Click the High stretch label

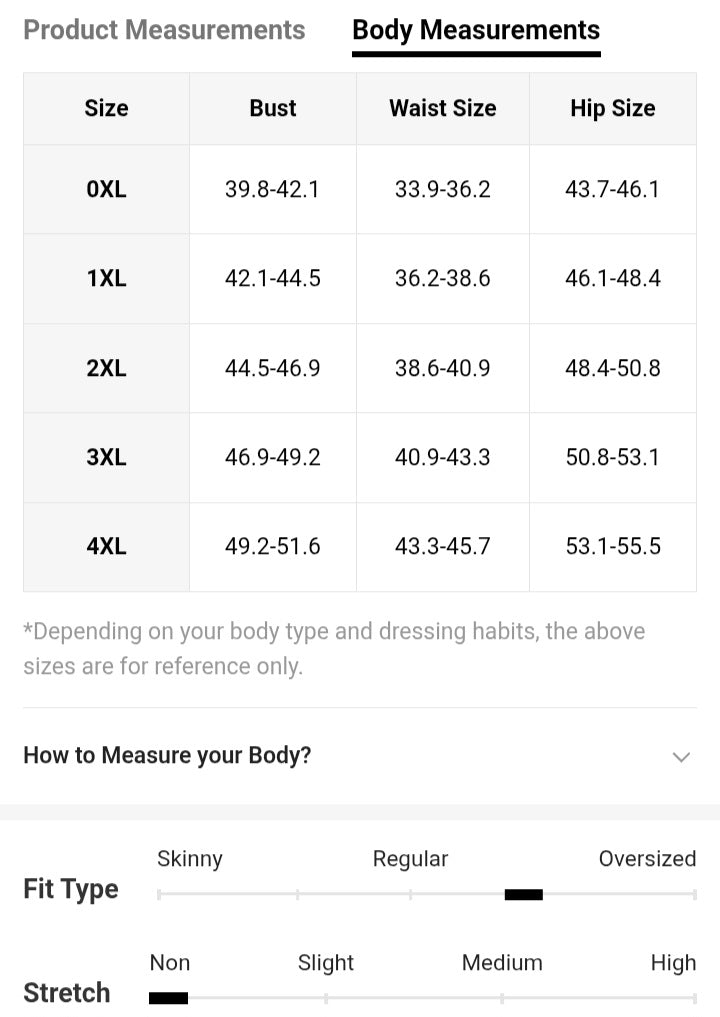673,963
